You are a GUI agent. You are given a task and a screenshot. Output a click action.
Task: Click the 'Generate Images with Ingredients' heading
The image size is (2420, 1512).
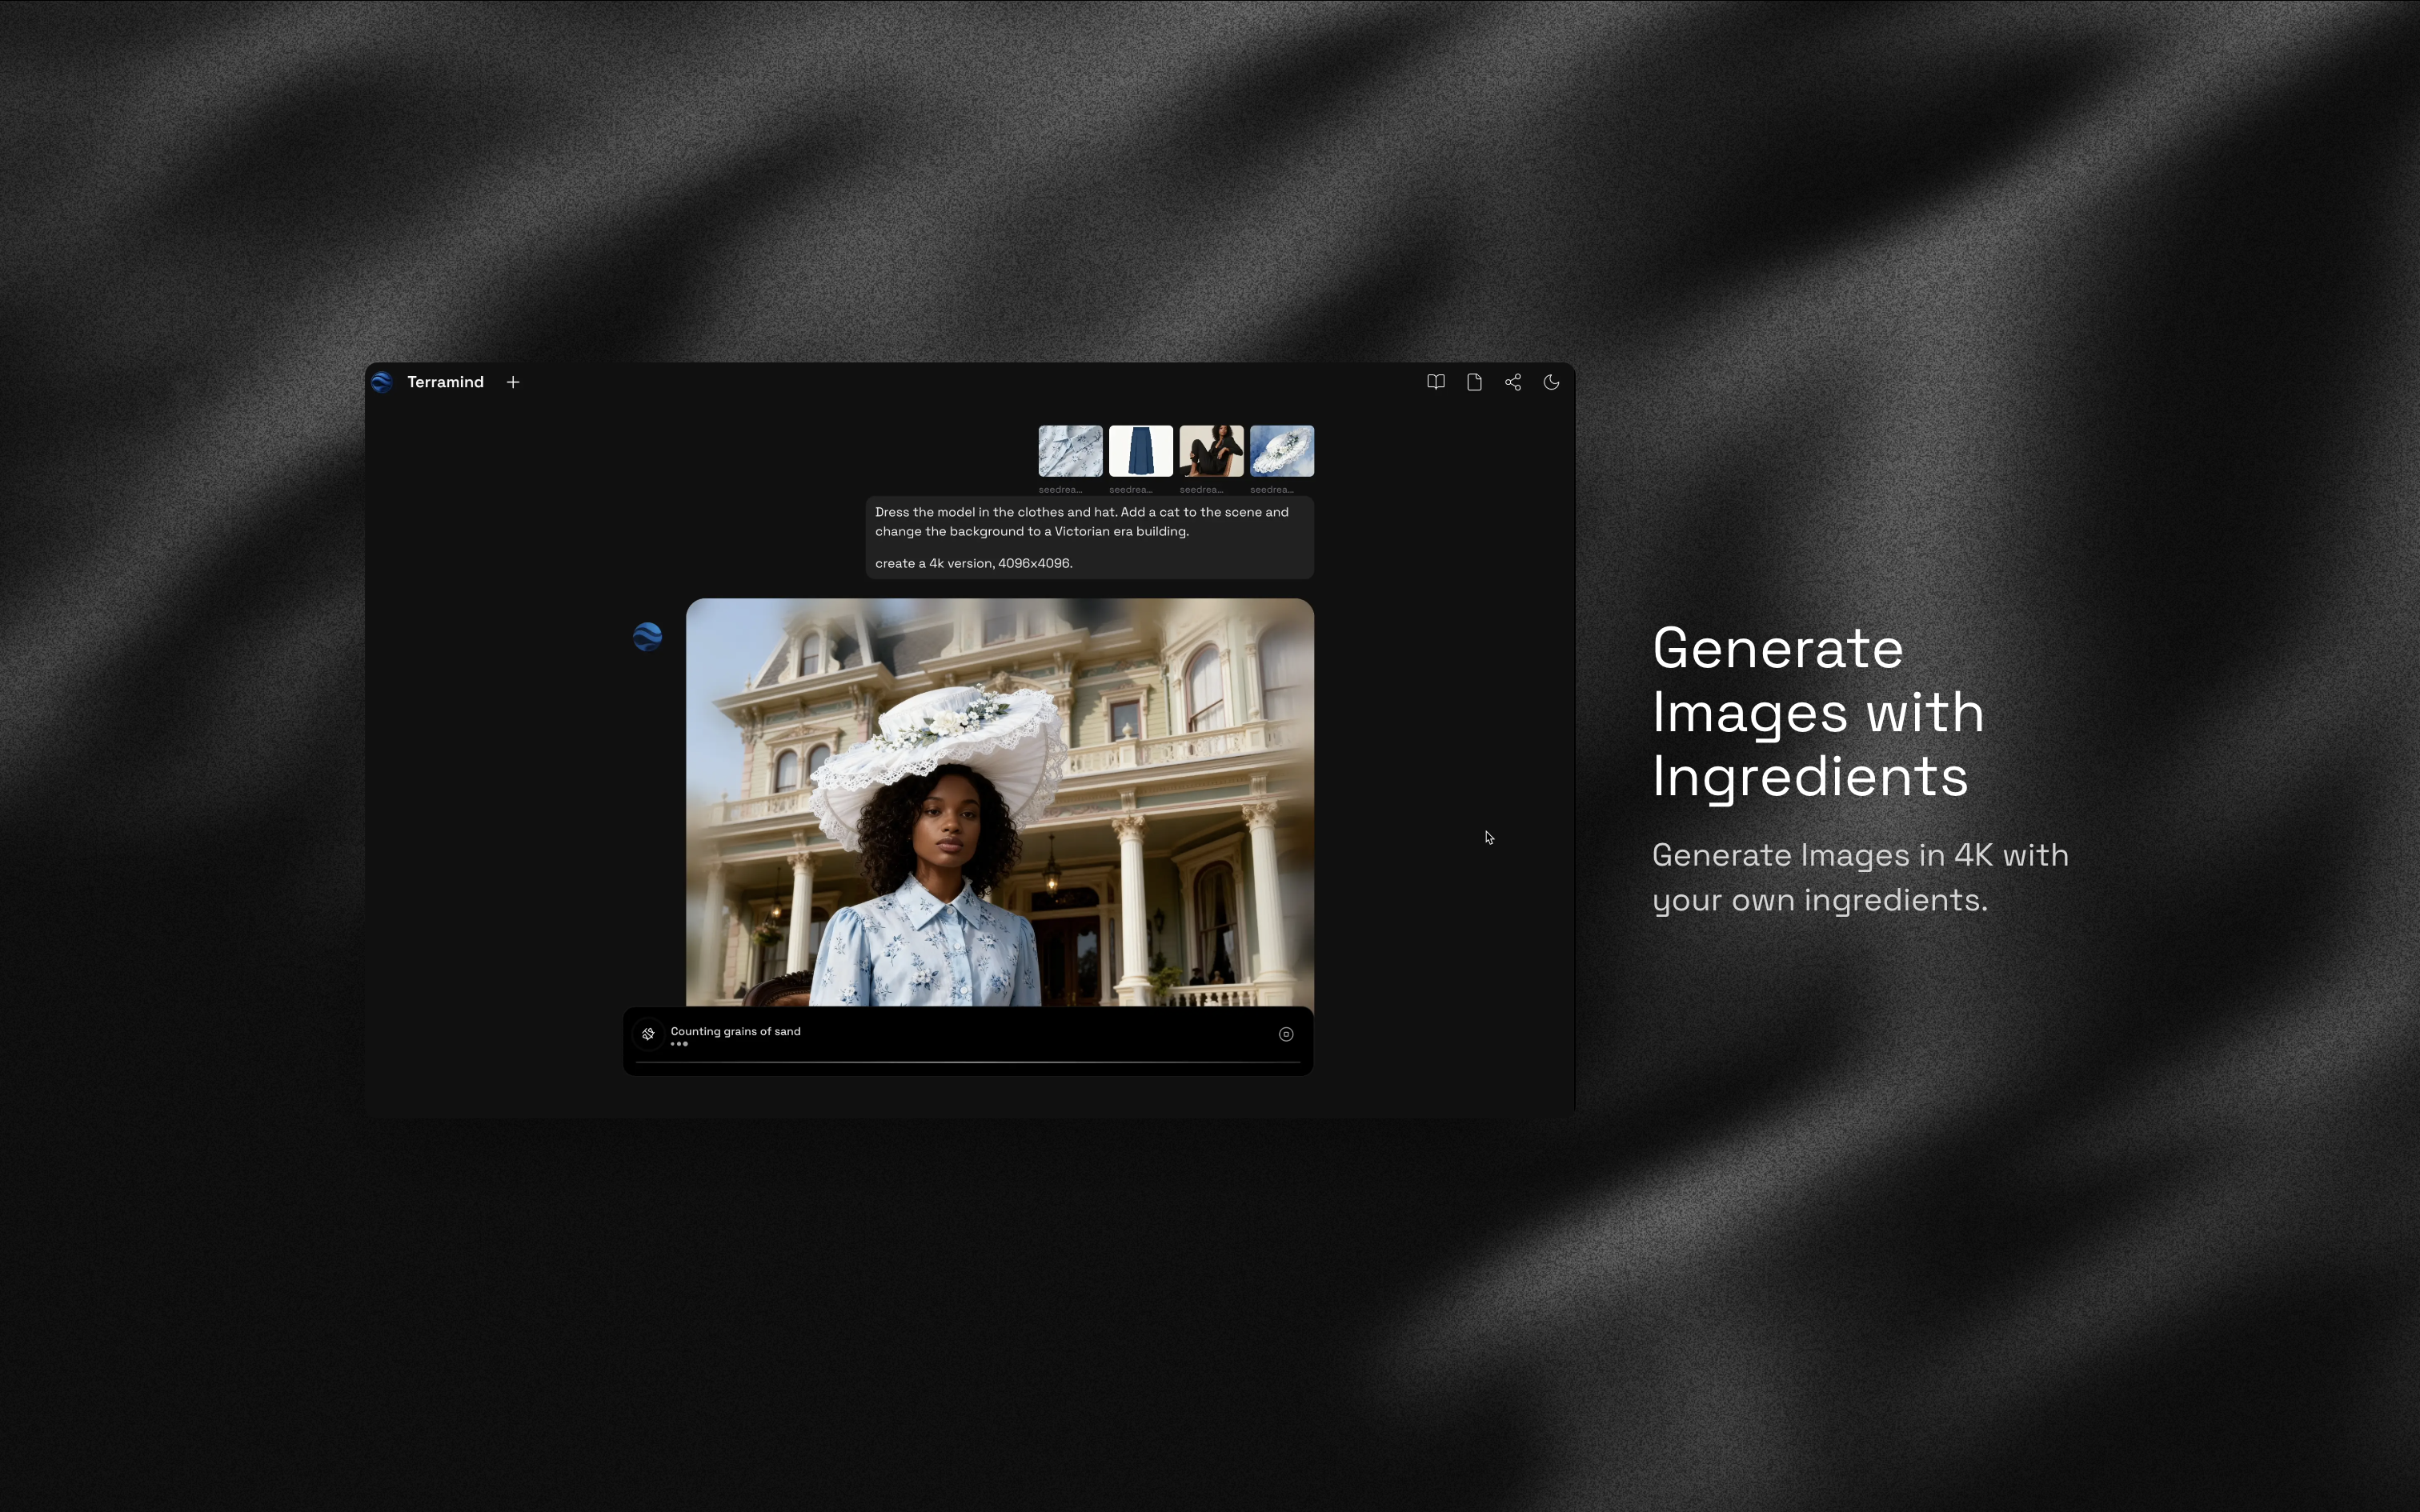click(x=1817, y=711)
